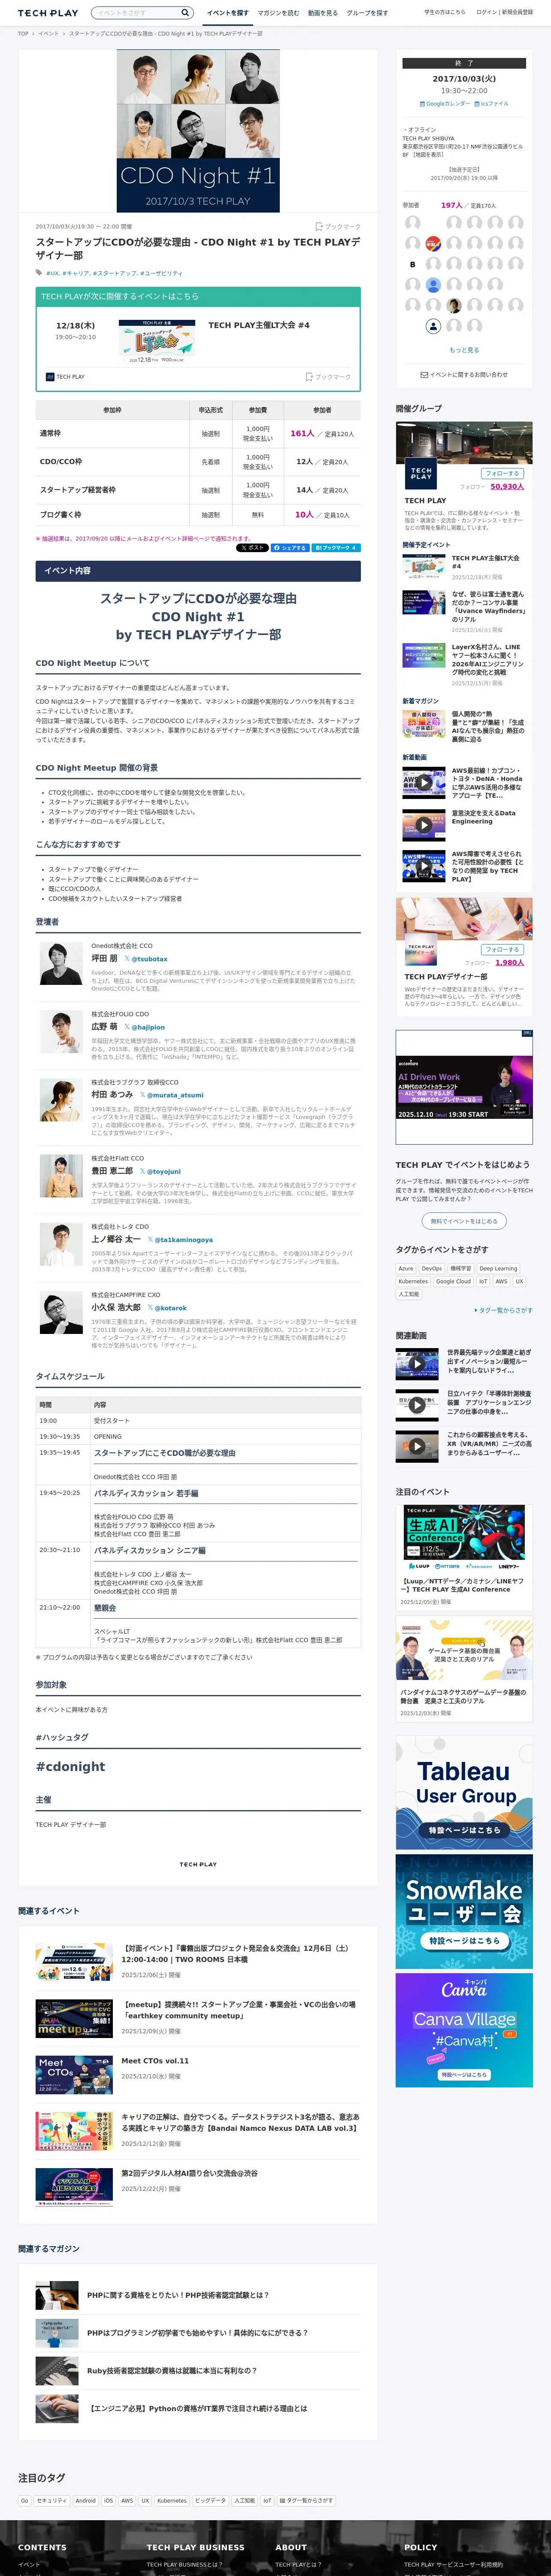Click the Hatena B!ブックマーク button
This screenshot has width=551, height=2576.
tap(335, 548)
